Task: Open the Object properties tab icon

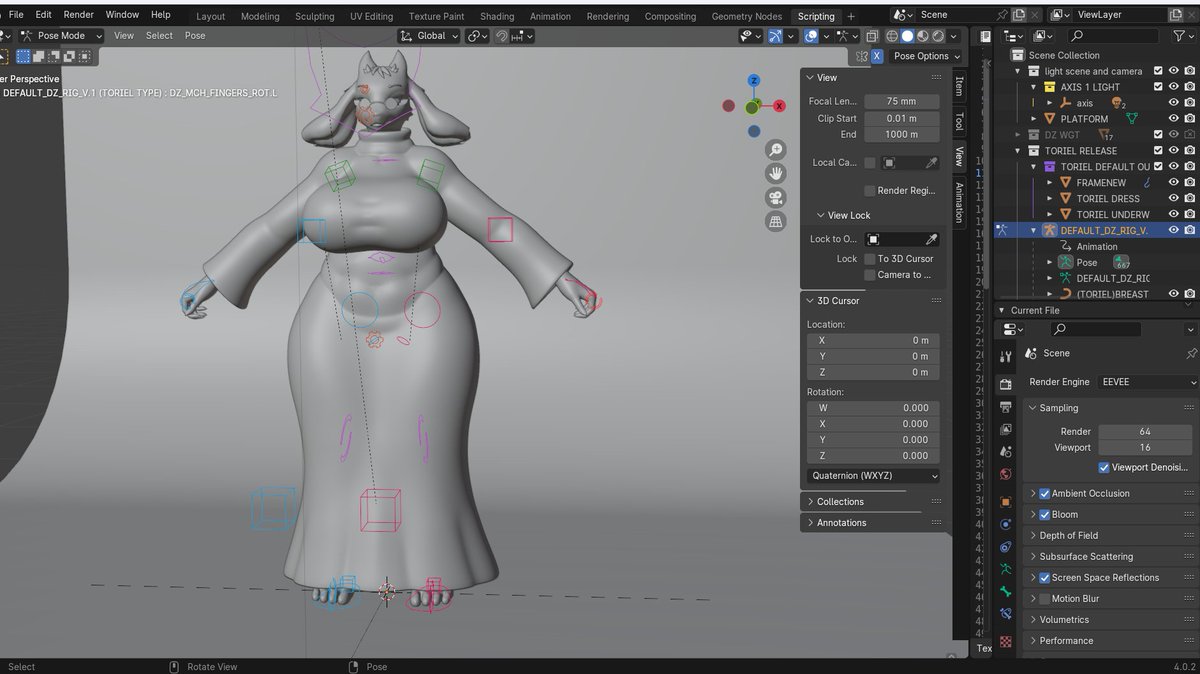Action: click(x=1006, y=502)
